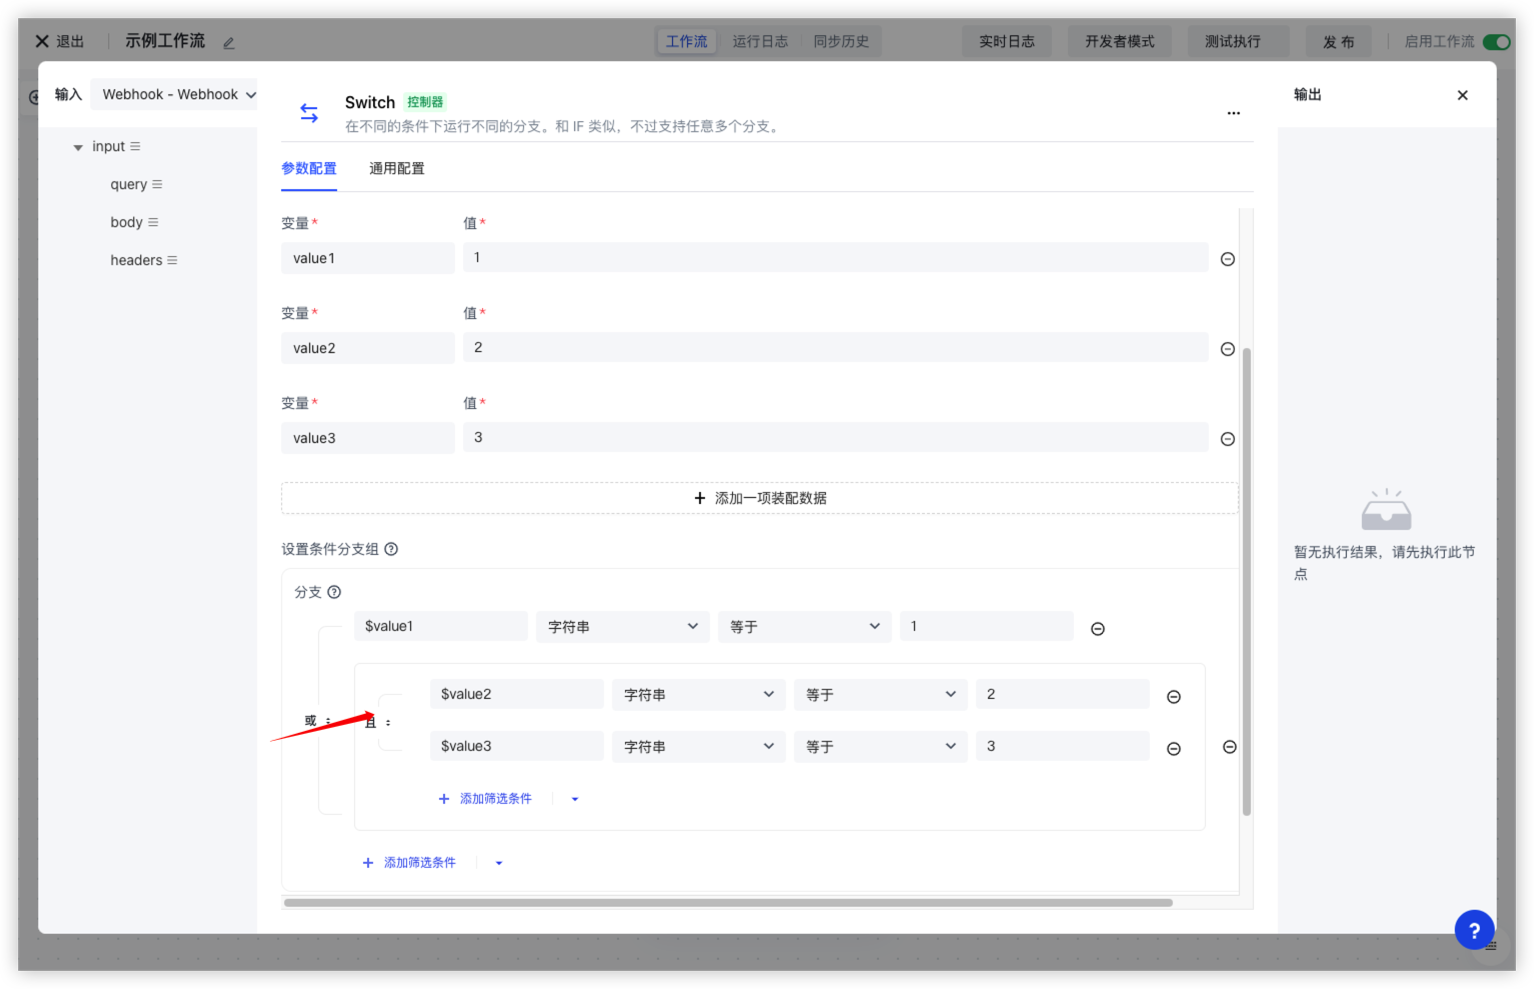Switch to the 运行日志 tab
Image resolution: width=1534 pixels, height=989 pixels.
point(759,42)
